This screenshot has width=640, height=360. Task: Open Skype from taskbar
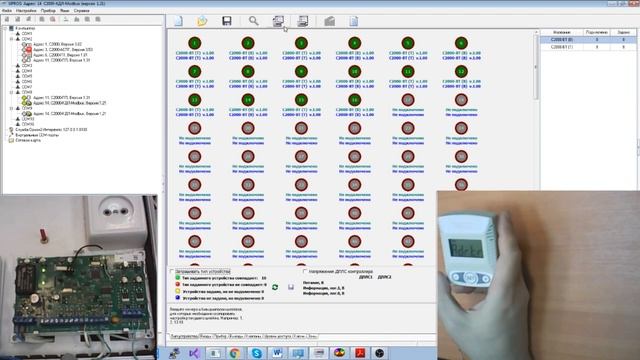(x=256, y=353)
